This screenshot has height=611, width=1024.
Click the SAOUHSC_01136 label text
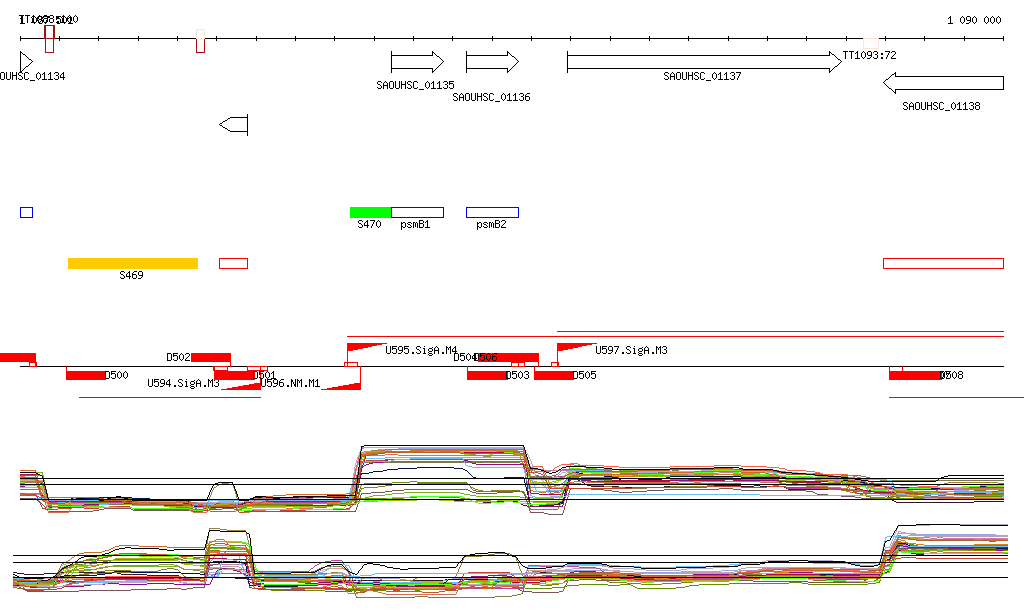point(491,97)
